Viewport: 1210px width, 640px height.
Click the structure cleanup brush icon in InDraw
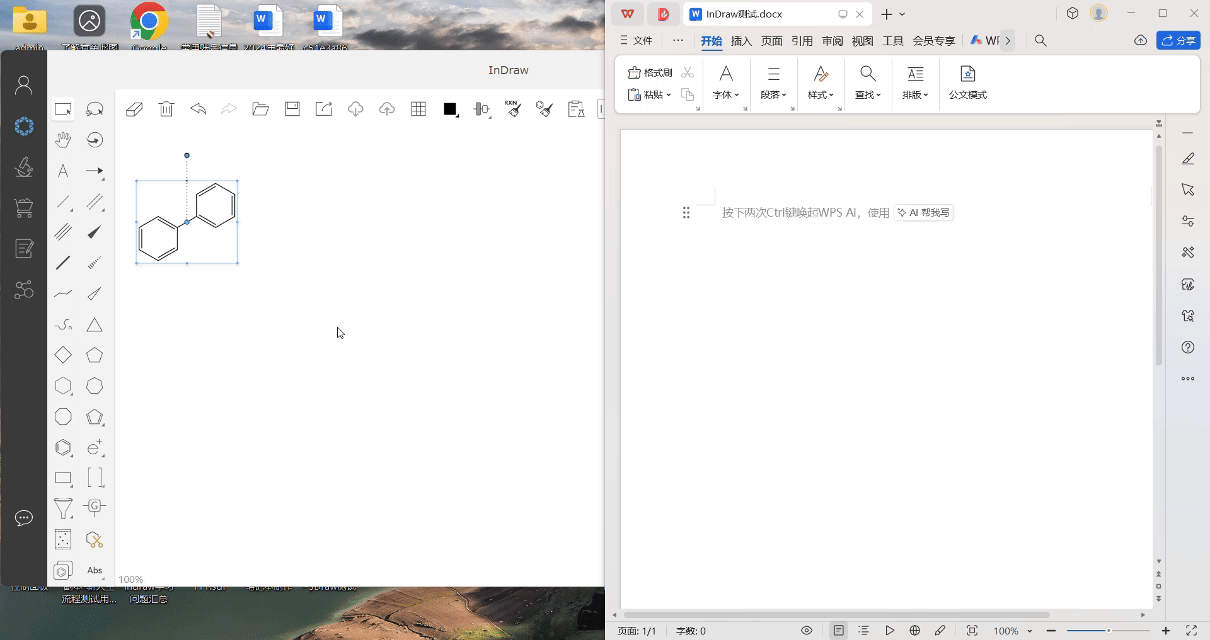click(x=545, y=109)
